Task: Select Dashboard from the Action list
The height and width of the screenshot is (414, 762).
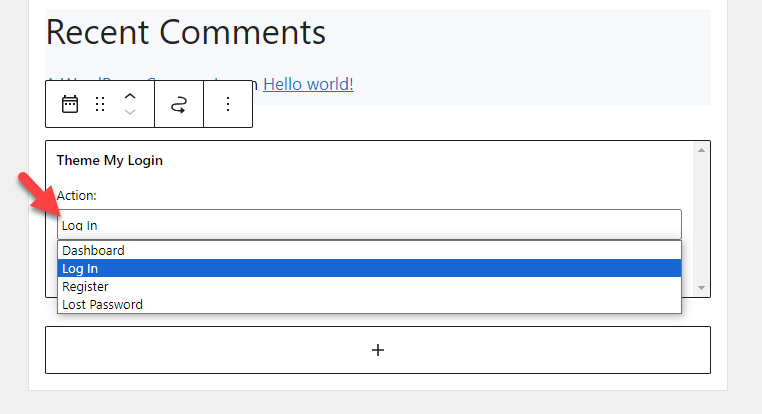Action: [369, 250]
